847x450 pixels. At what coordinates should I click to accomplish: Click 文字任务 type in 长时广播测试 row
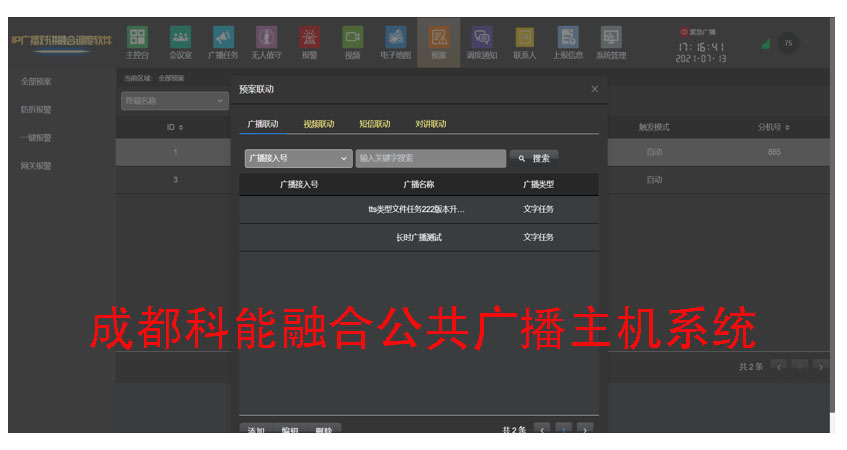538,237
